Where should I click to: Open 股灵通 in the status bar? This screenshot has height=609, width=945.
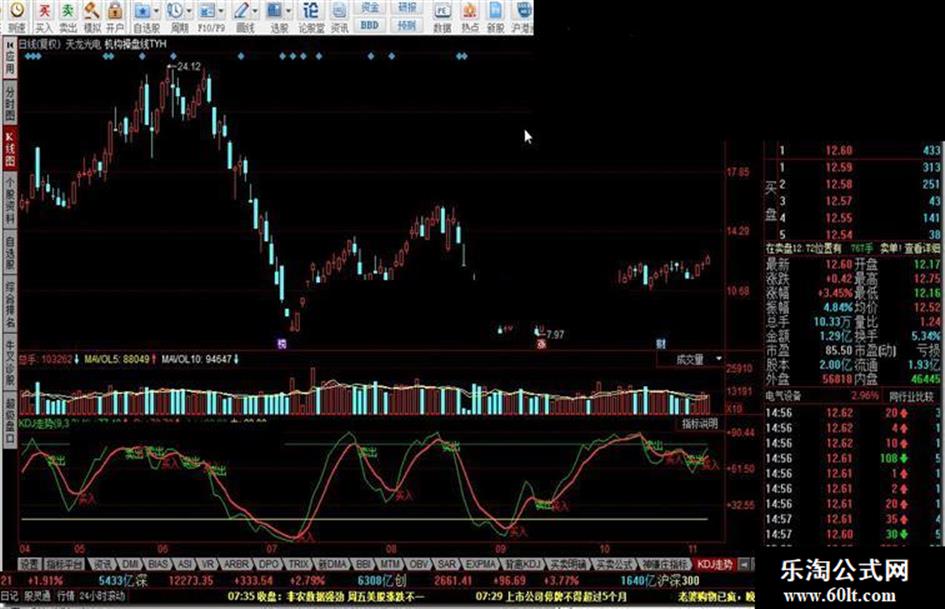pyautogui.click(x=37, y=597)
